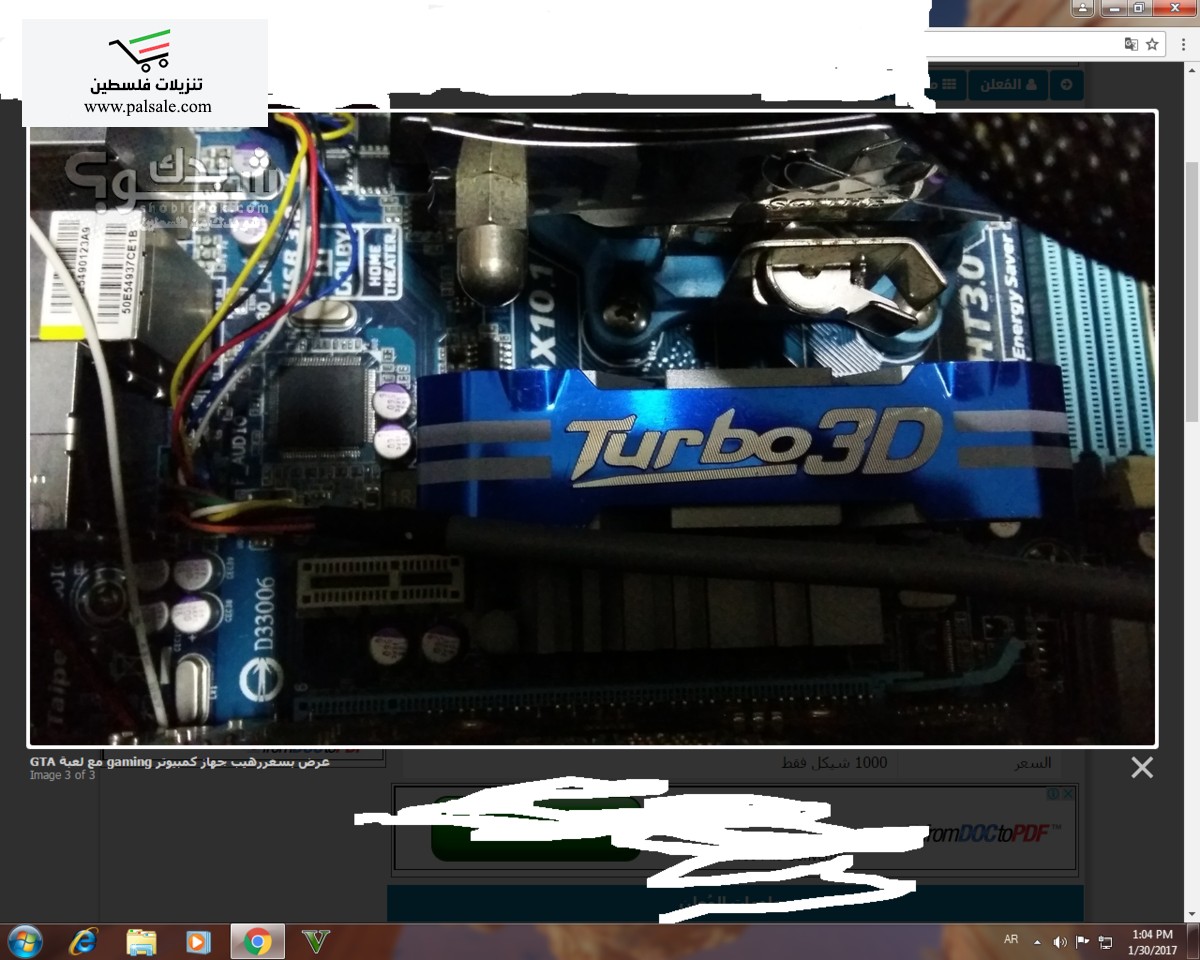The height and width of the screenshot is (960, 1200).
Task: Click the 'Image 3 of 3' counter text
Action: pyautogui.click(x=62, y=775)
